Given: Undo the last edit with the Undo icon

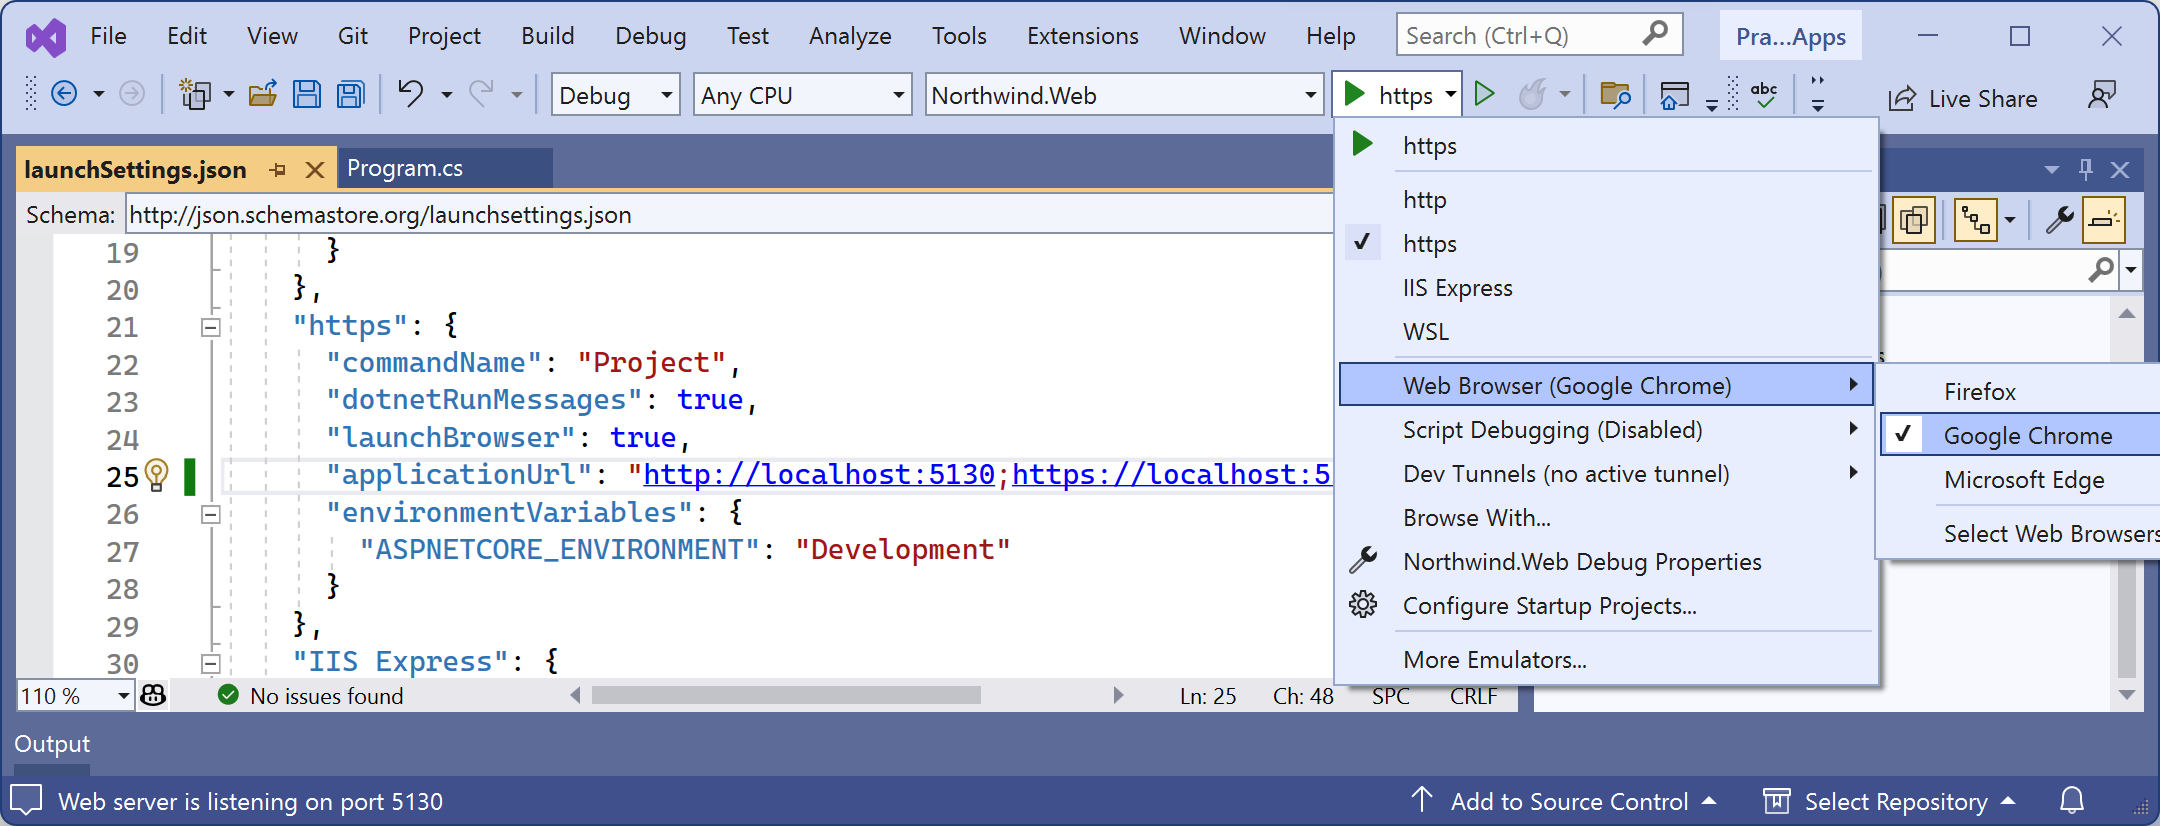Looking at the screenshot, I should 410,94.
